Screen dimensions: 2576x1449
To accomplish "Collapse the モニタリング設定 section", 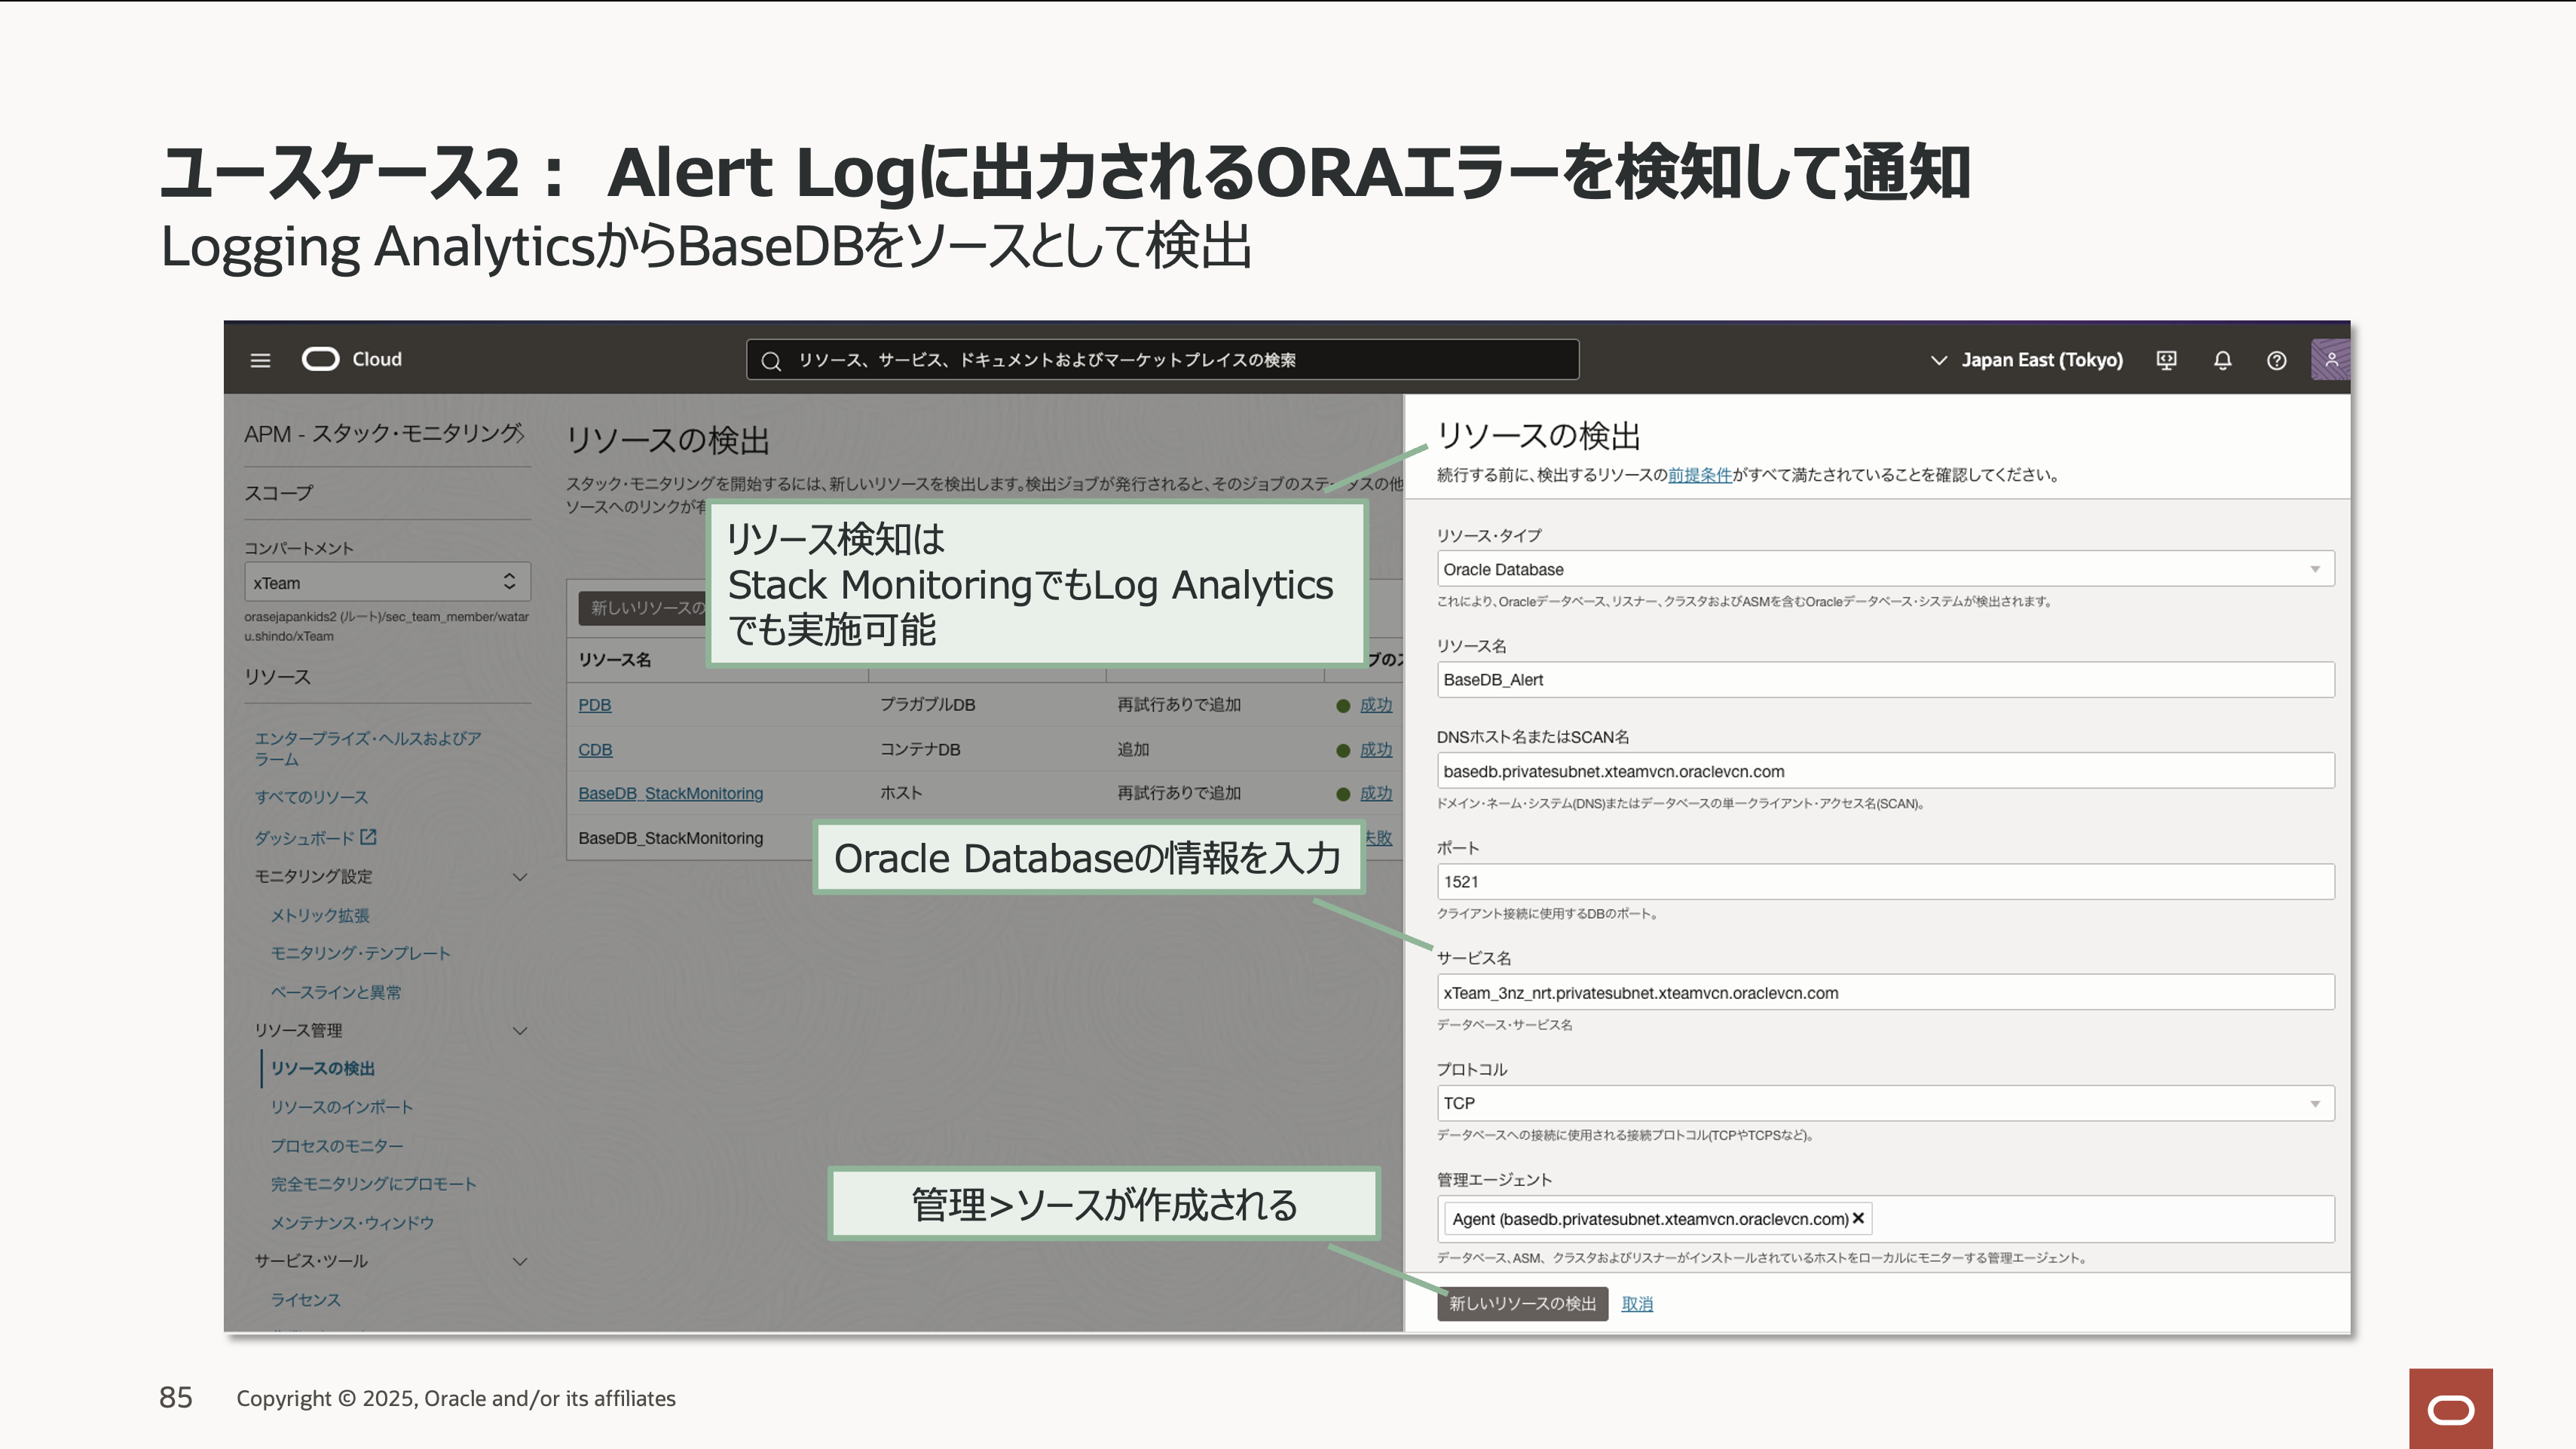I will (x=520, y=877).
